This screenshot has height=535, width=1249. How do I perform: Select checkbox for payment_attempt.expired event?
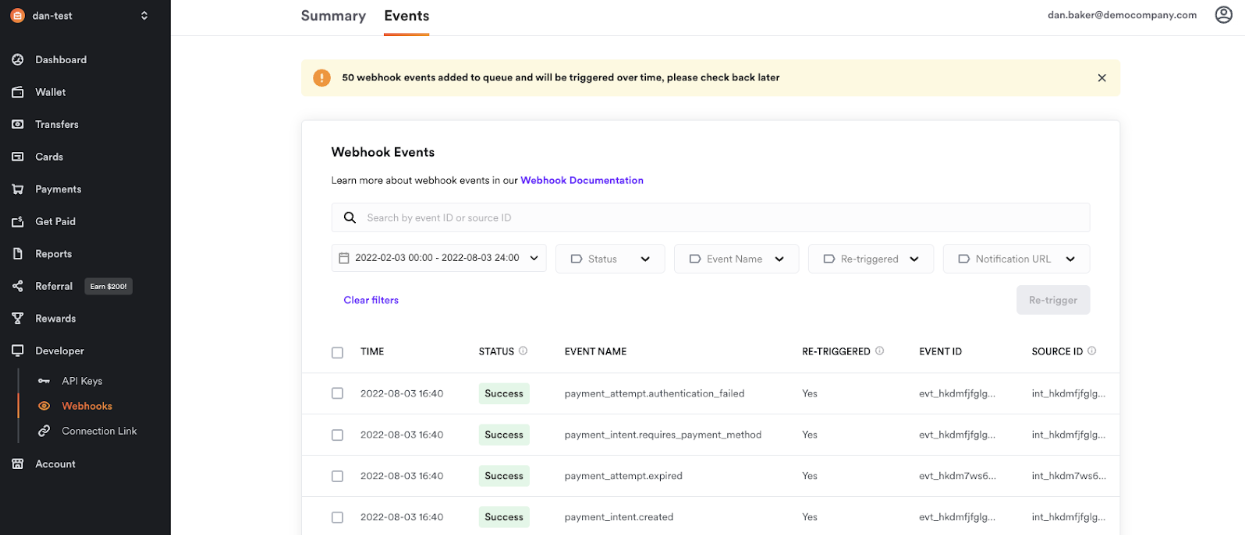coord(337,476)
